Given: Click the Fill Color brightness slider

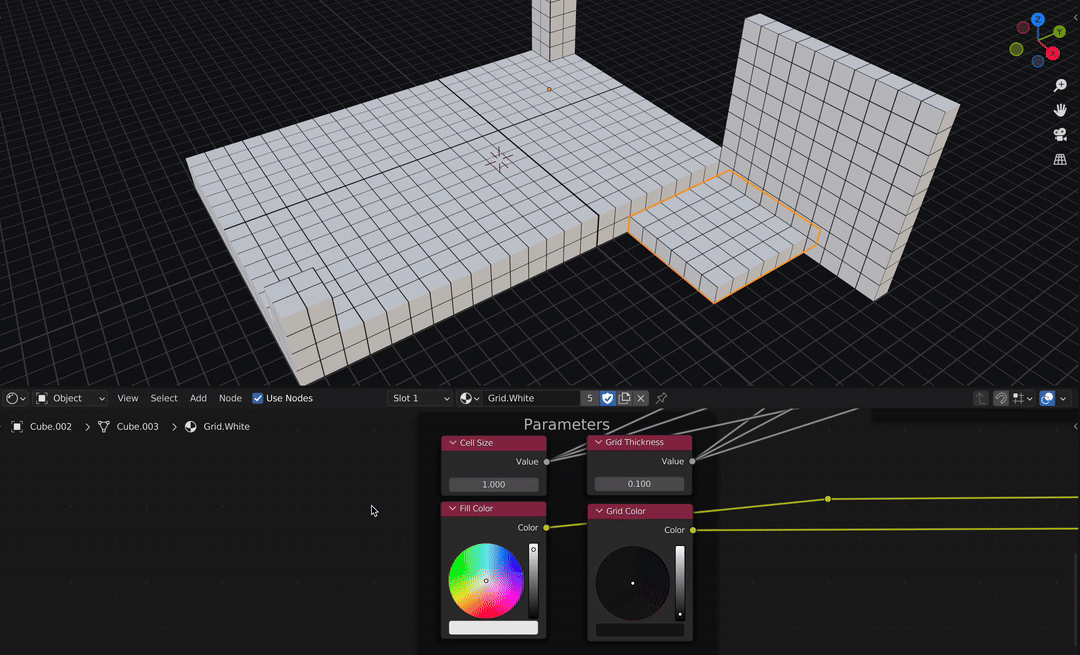Looking at the screenshot, I should (x=533, y=581).
